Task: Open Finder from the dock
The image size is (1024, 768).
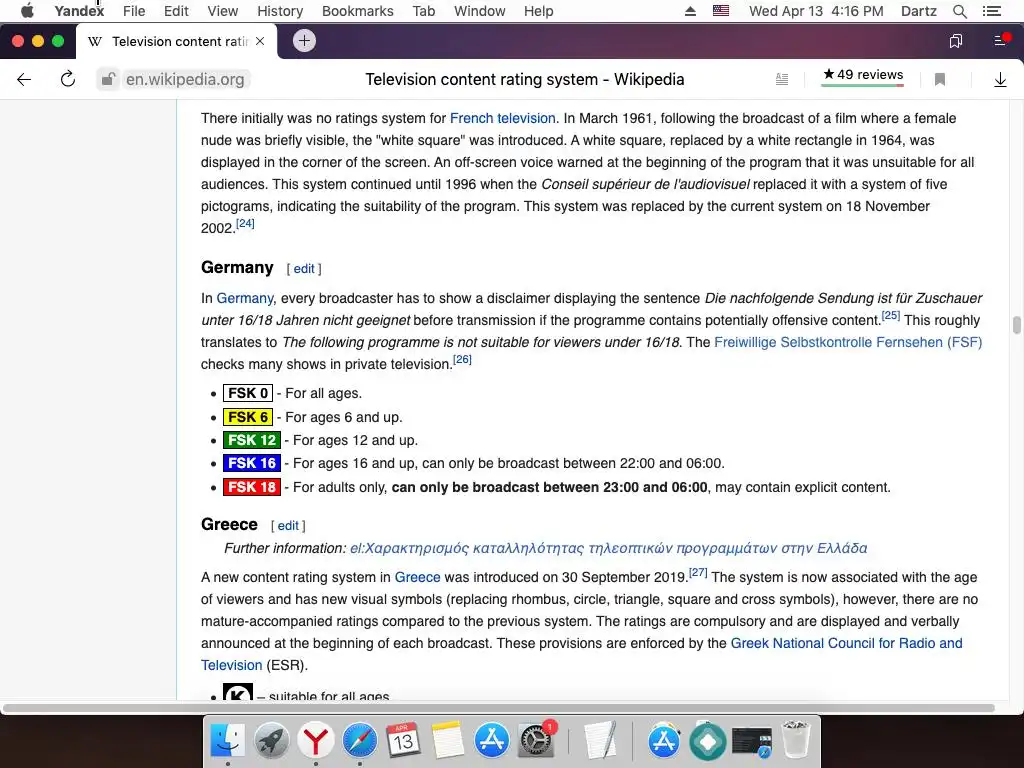Action: (227, 741)
